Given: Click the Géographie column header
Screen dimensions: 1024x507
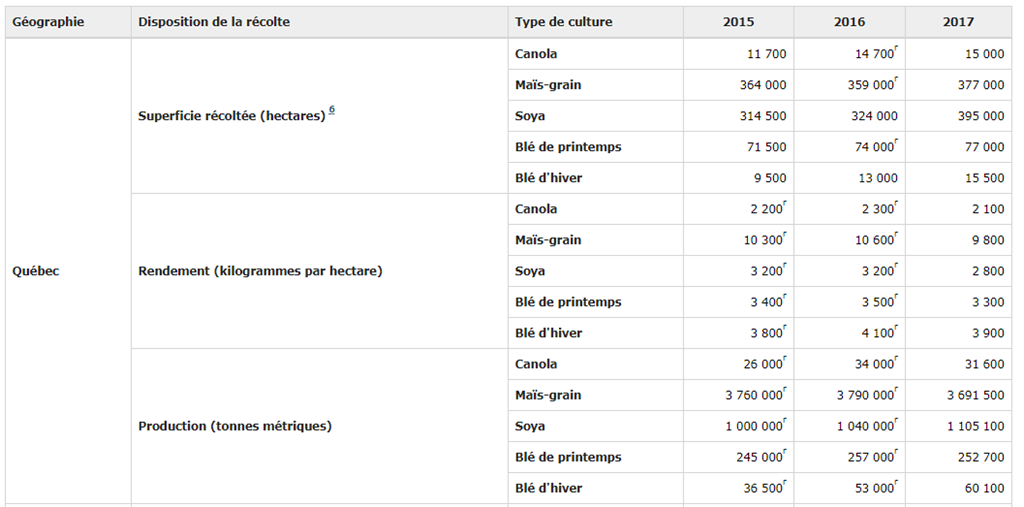Looking at the screenshot, I should tap(48, 22).
